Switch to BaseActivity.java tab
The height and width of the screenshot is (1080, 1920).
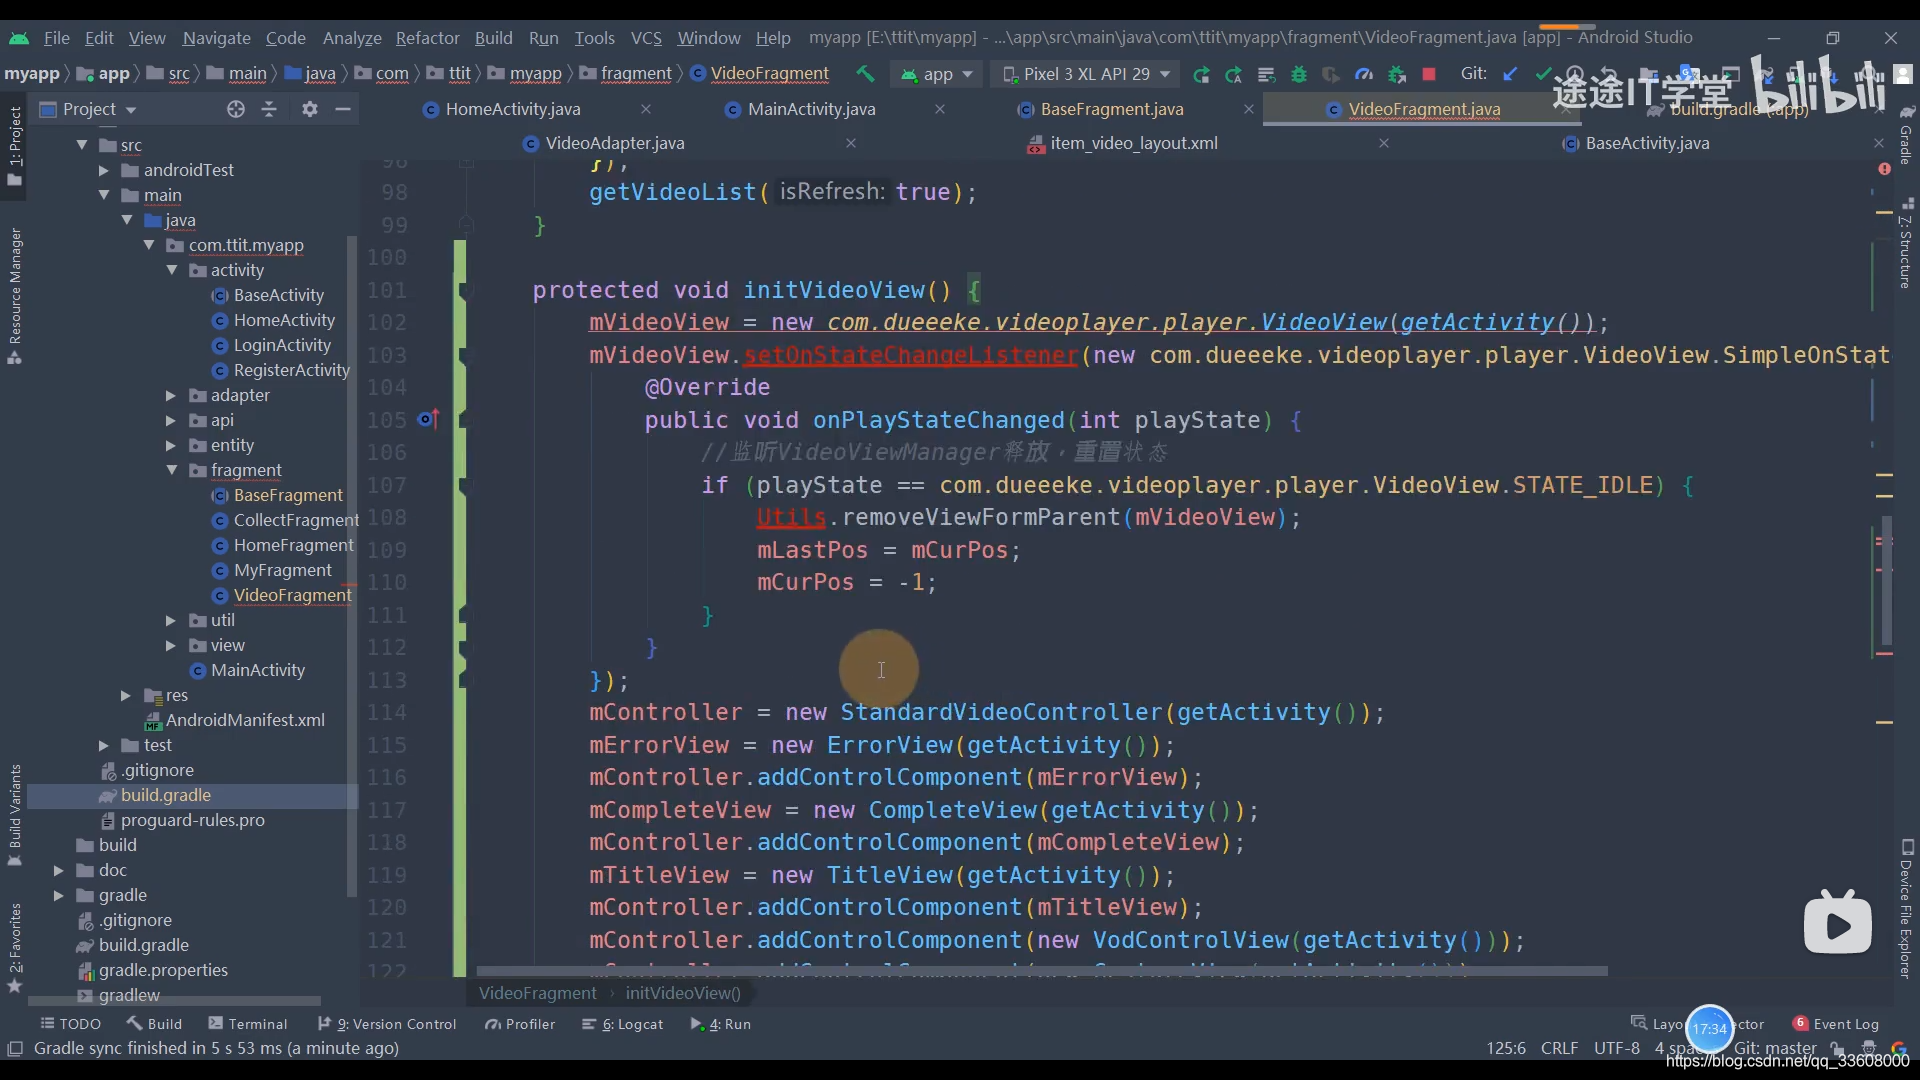[x=1647, y=143]
